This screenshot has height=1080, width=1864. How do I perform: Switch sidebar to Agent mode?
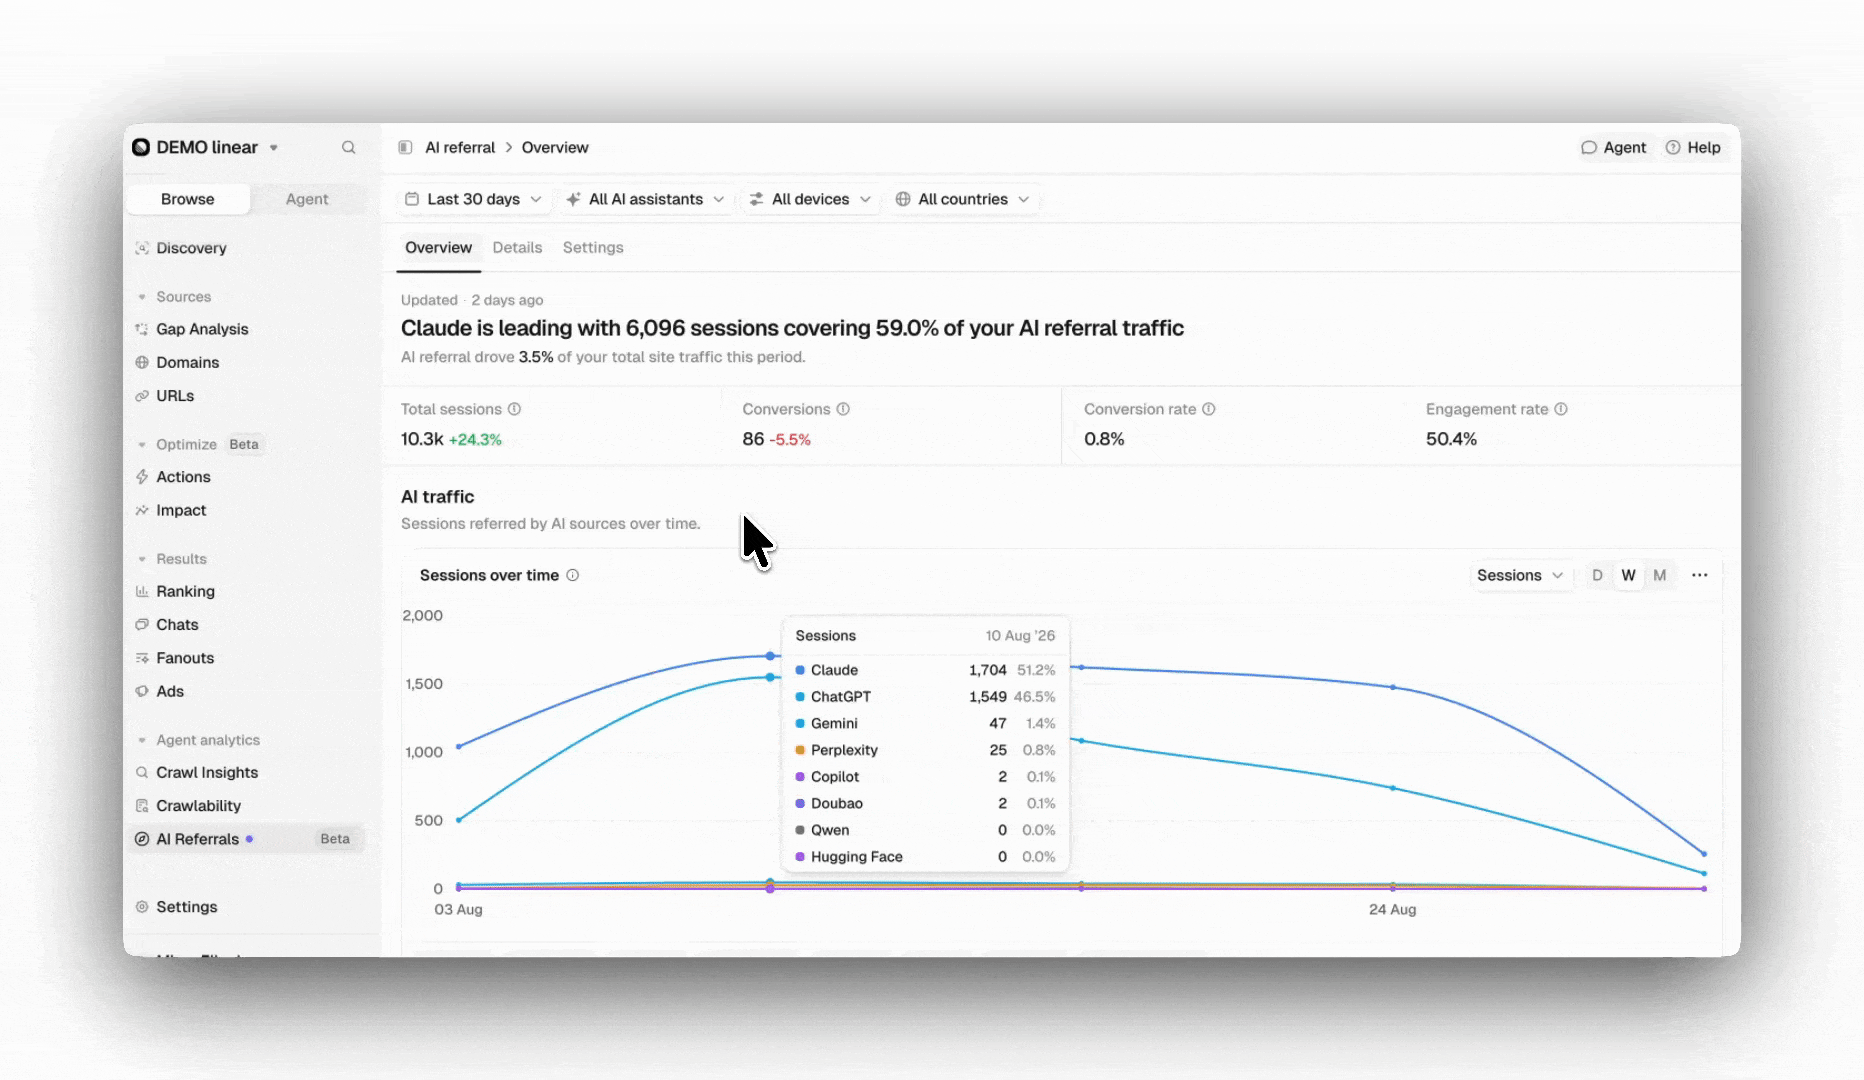307,199
